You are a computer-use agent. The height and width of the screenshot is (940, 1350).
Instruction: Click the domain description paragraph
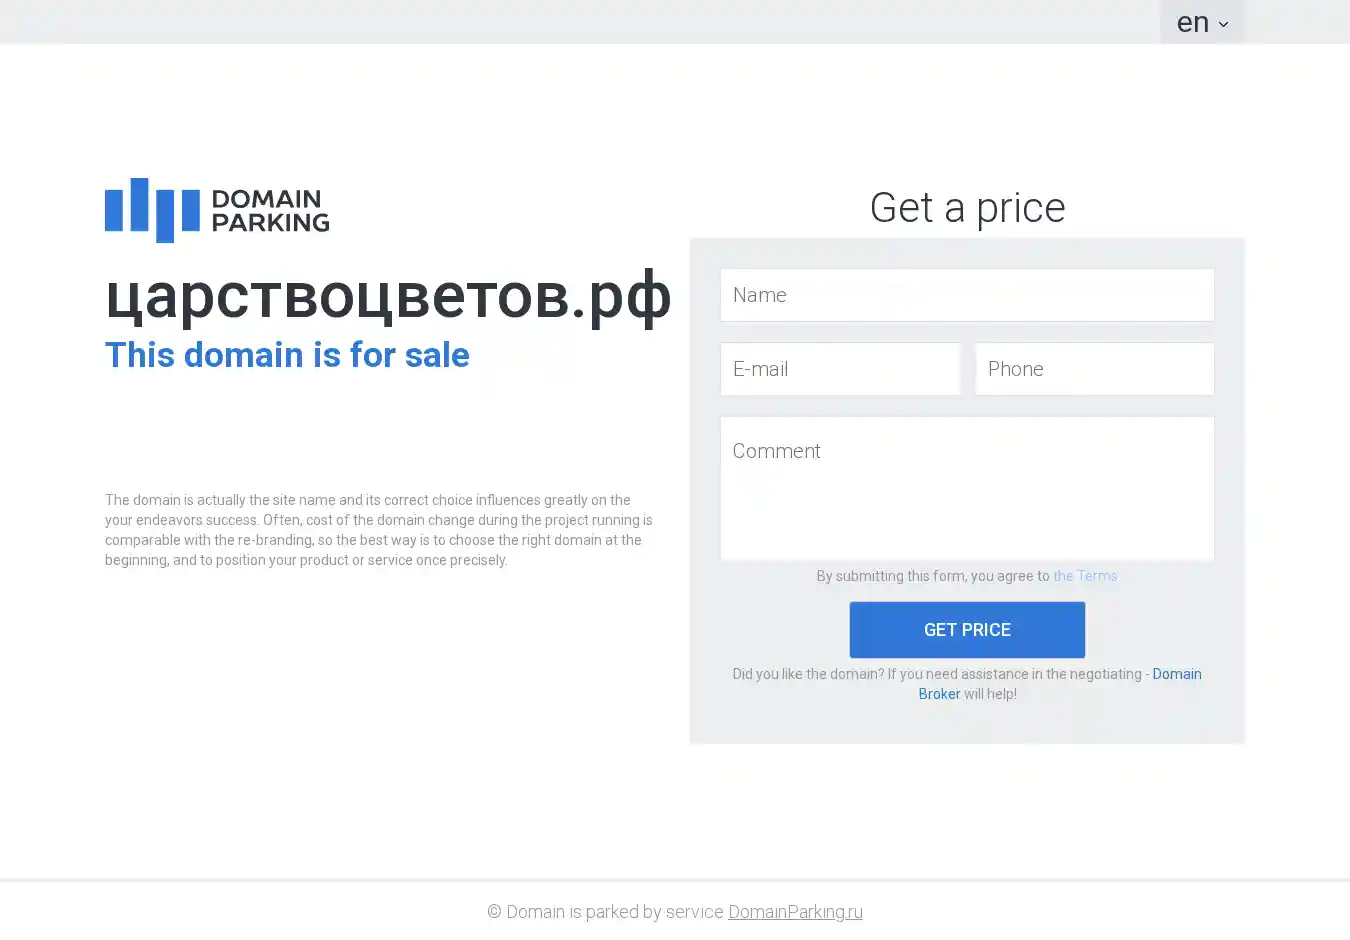[379, 530]
